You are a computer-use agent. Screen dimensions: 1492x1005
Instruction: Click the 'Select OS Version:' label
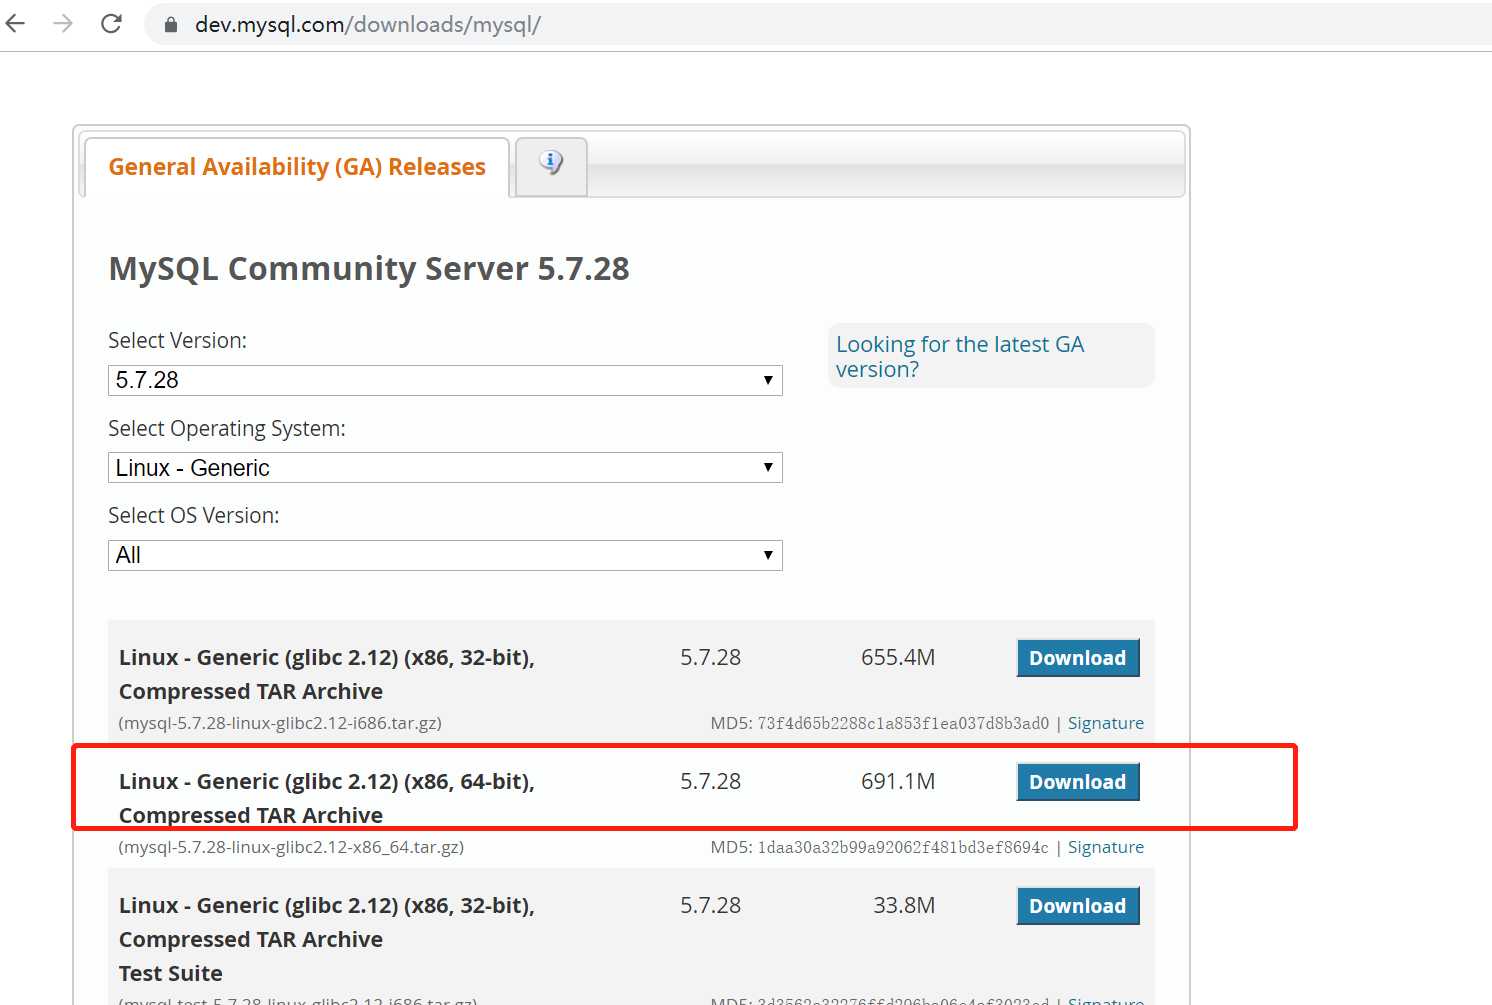point(194,516)
